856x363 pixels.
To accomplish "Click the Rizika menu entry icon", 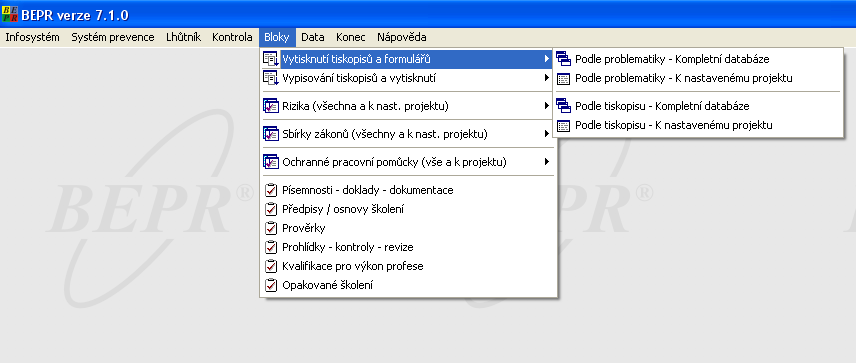I will (271, 106).
